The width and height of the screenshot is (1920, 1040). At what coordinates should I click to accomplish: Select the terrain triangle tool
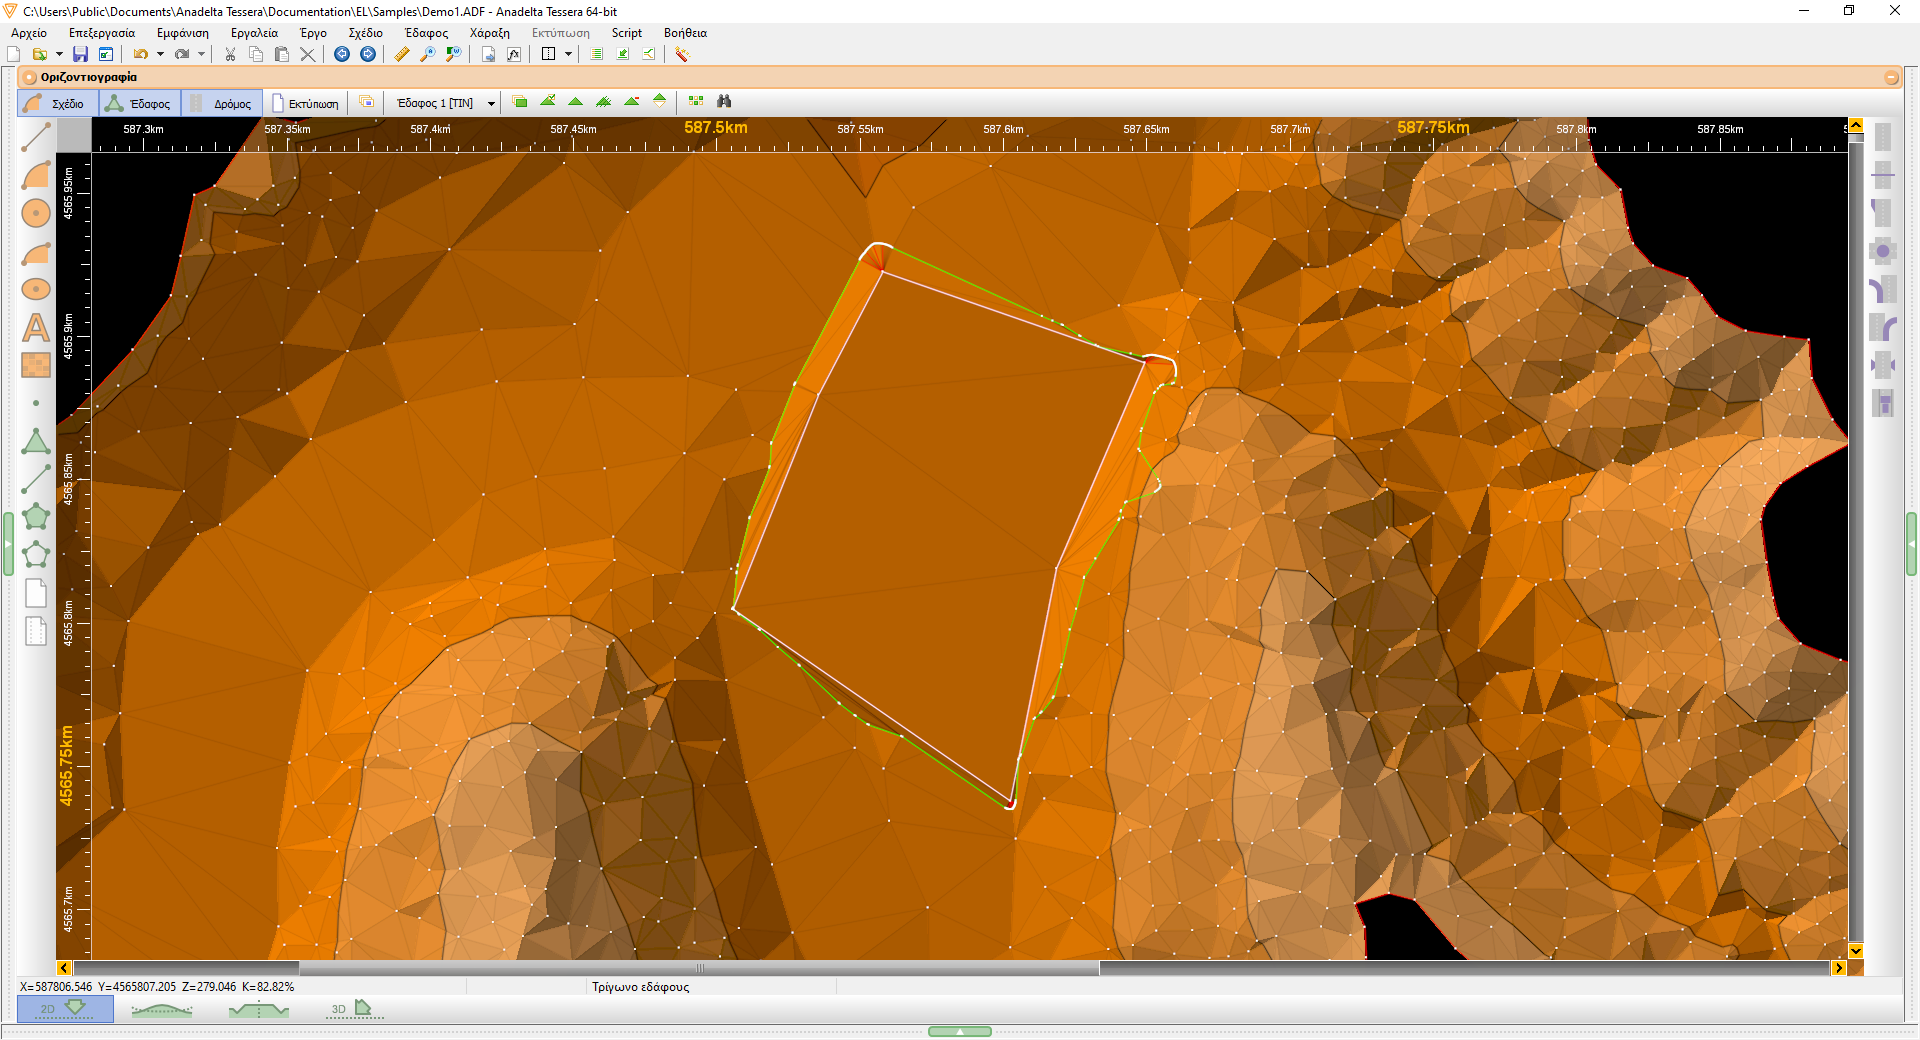[x=36, y=441]
